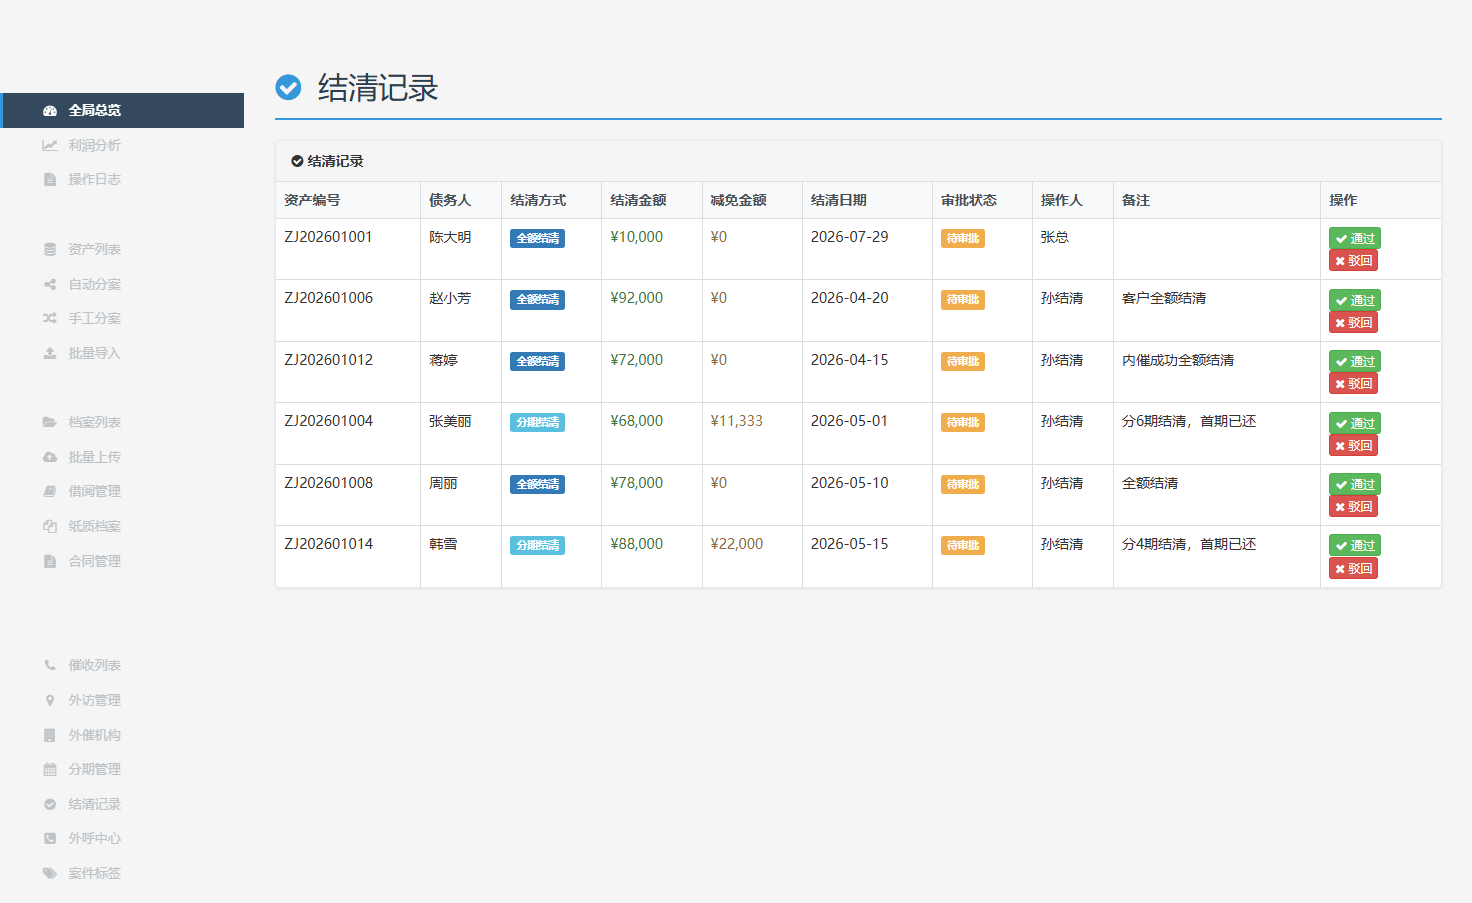Click the building icon for 外催机构
The width and height of the screenshot is (1472, 903).
(x=50, y=735)
